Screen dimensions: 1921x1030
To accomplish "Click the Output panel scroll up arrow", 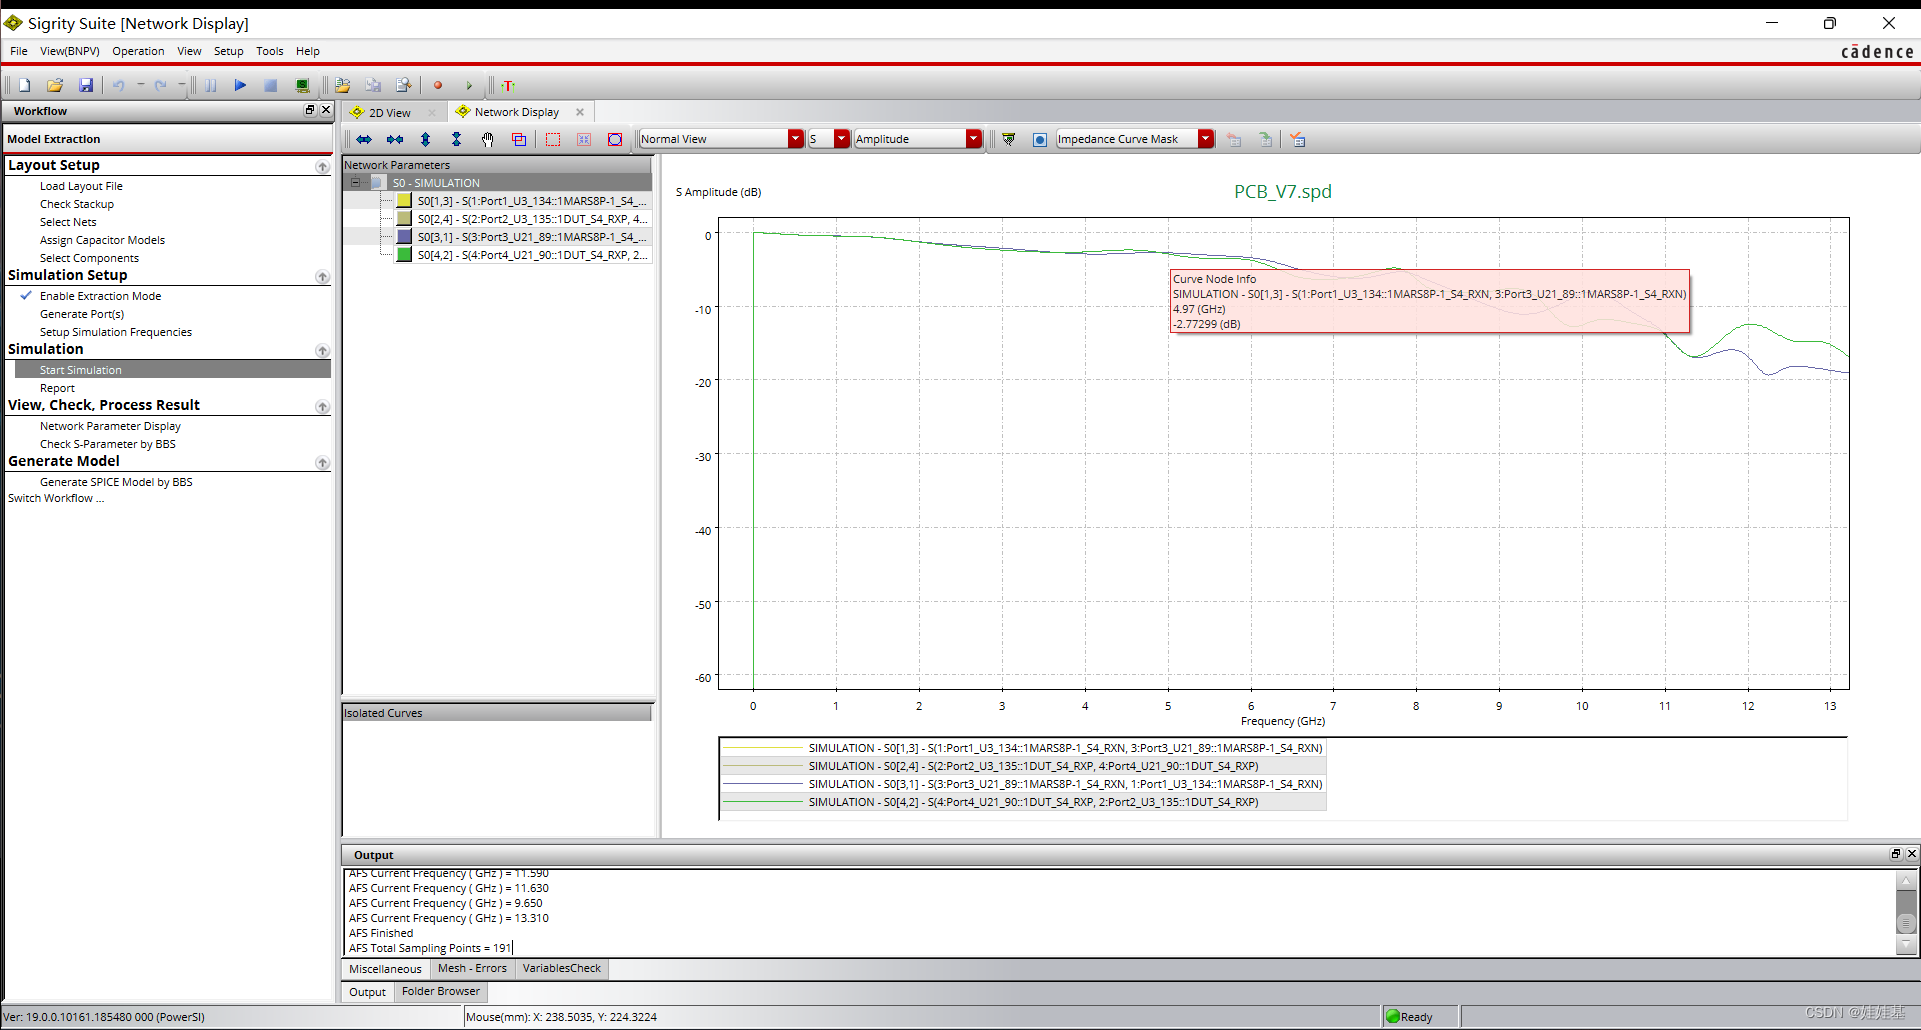I will click(1906, 881).
